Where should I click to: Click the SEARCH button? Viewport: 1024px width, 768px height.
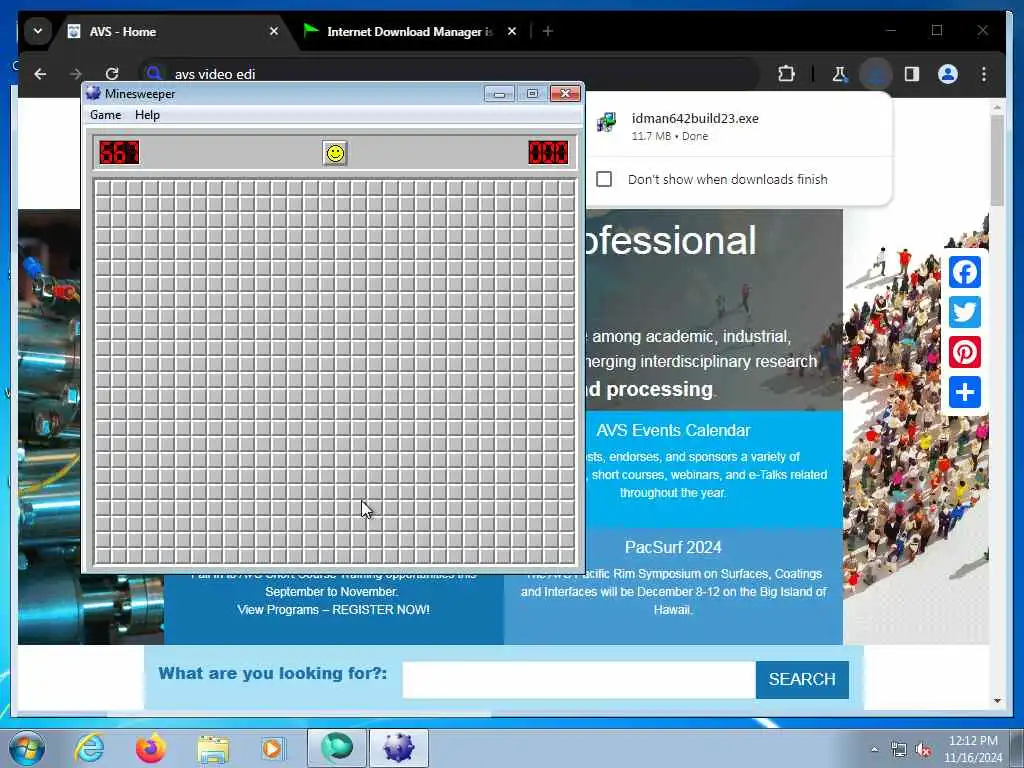[x=802, y=679]
